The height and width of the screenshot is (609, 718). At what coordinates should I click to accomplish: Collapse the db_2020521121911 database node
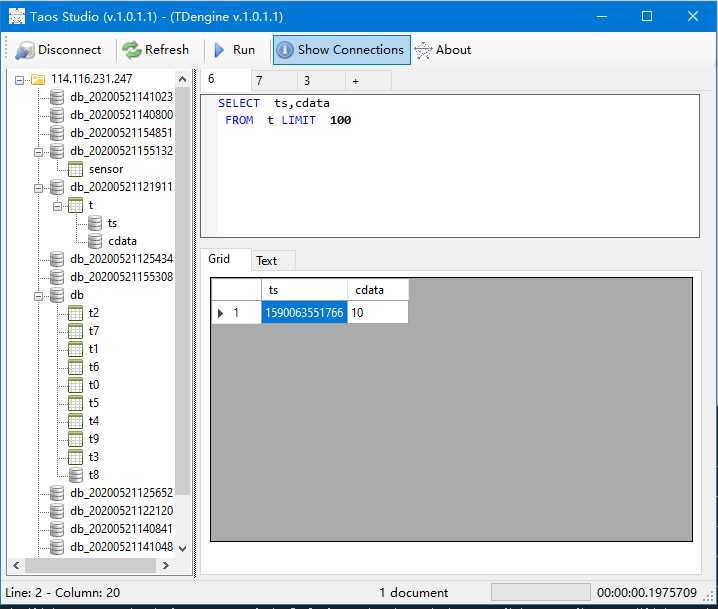click(x=38, y=188)
